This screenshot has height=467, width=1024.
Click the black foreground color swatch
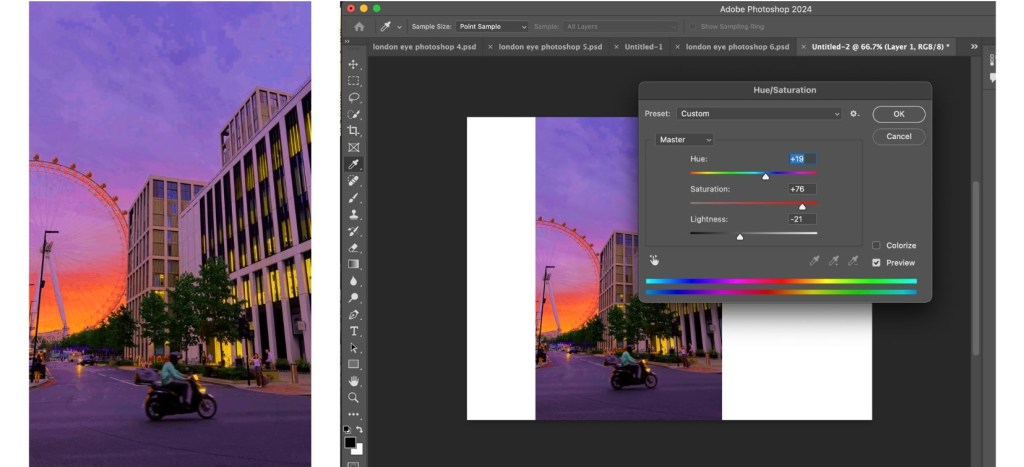click(x=350, y=442)
